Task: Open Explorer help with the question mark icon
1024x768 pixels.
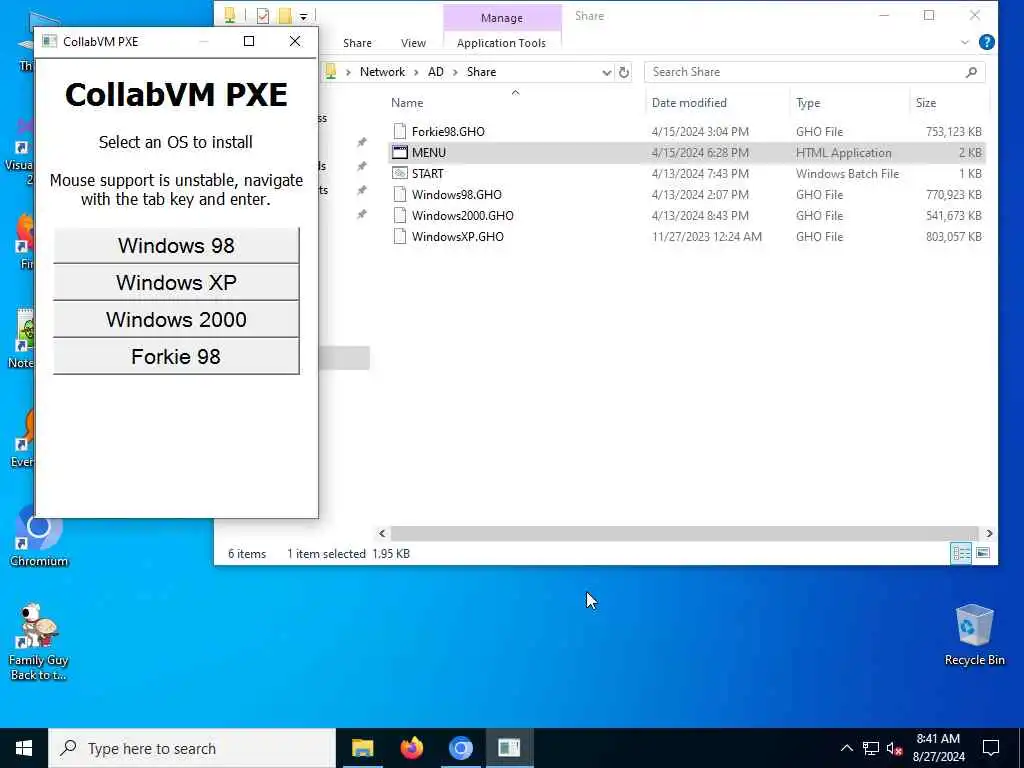Action: pyautogui.click(x=987, y=42)
